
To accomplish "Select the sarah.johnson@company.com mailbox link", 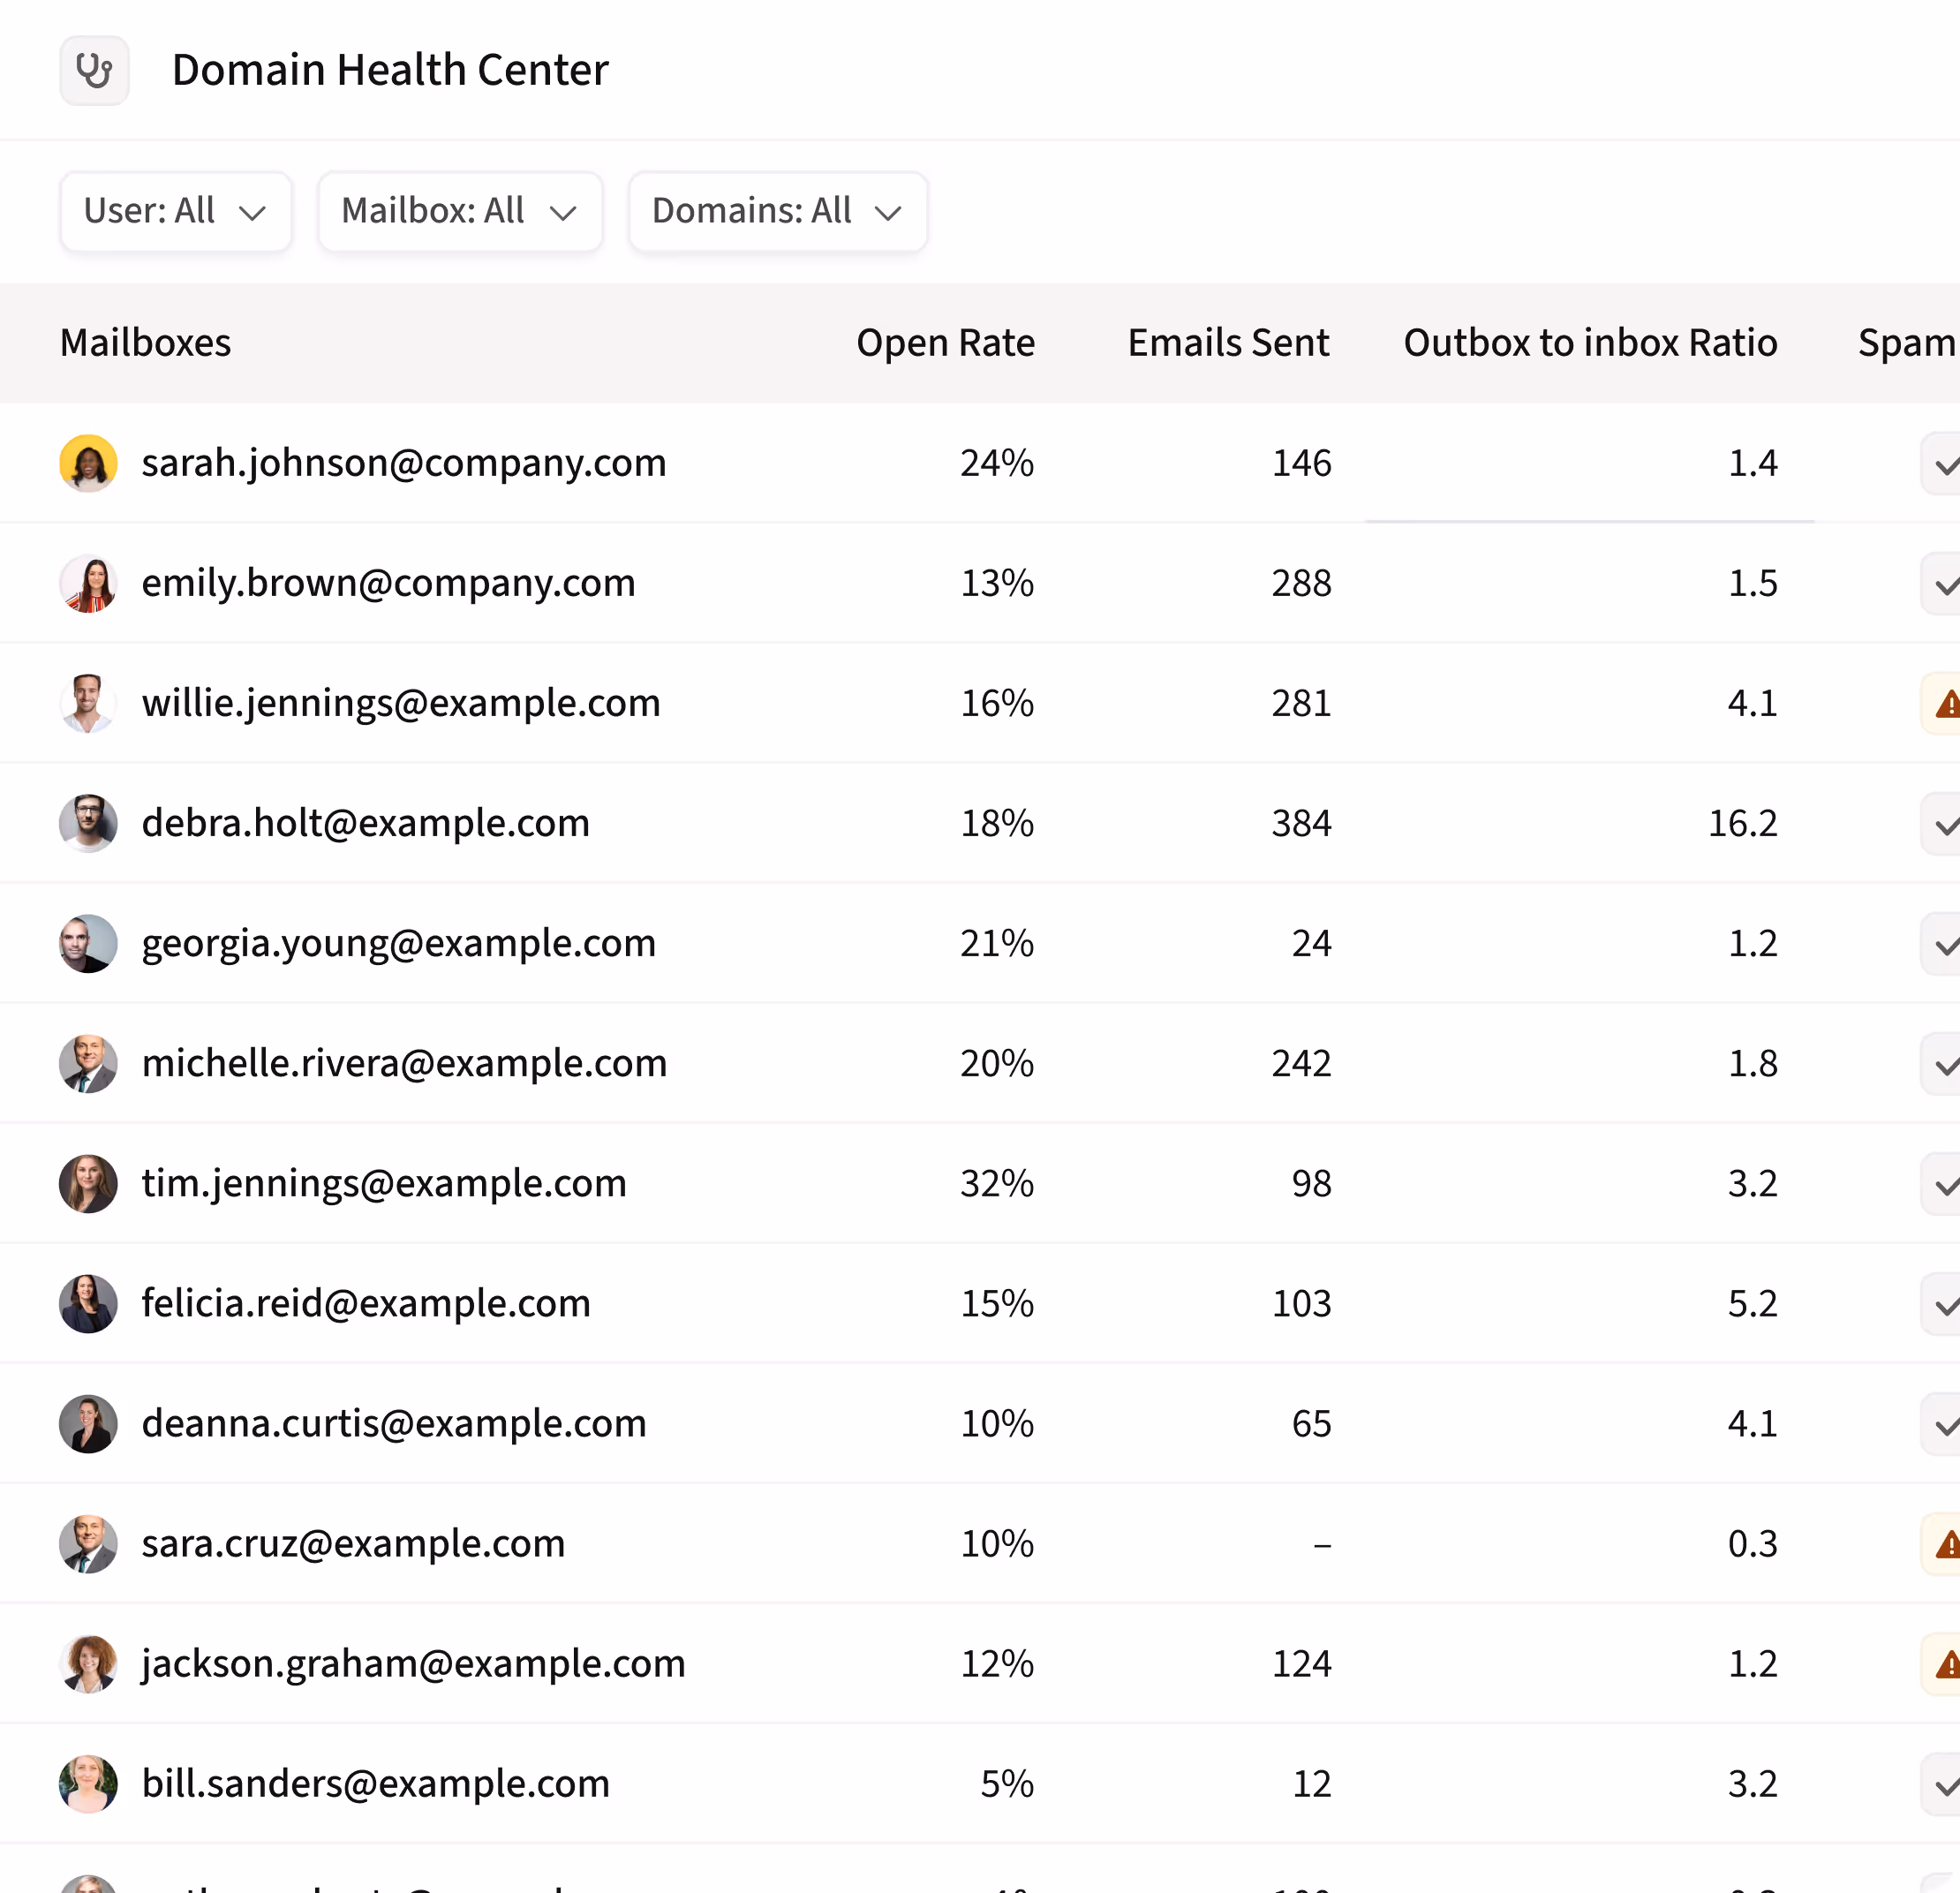I will [x=404, y=463].
